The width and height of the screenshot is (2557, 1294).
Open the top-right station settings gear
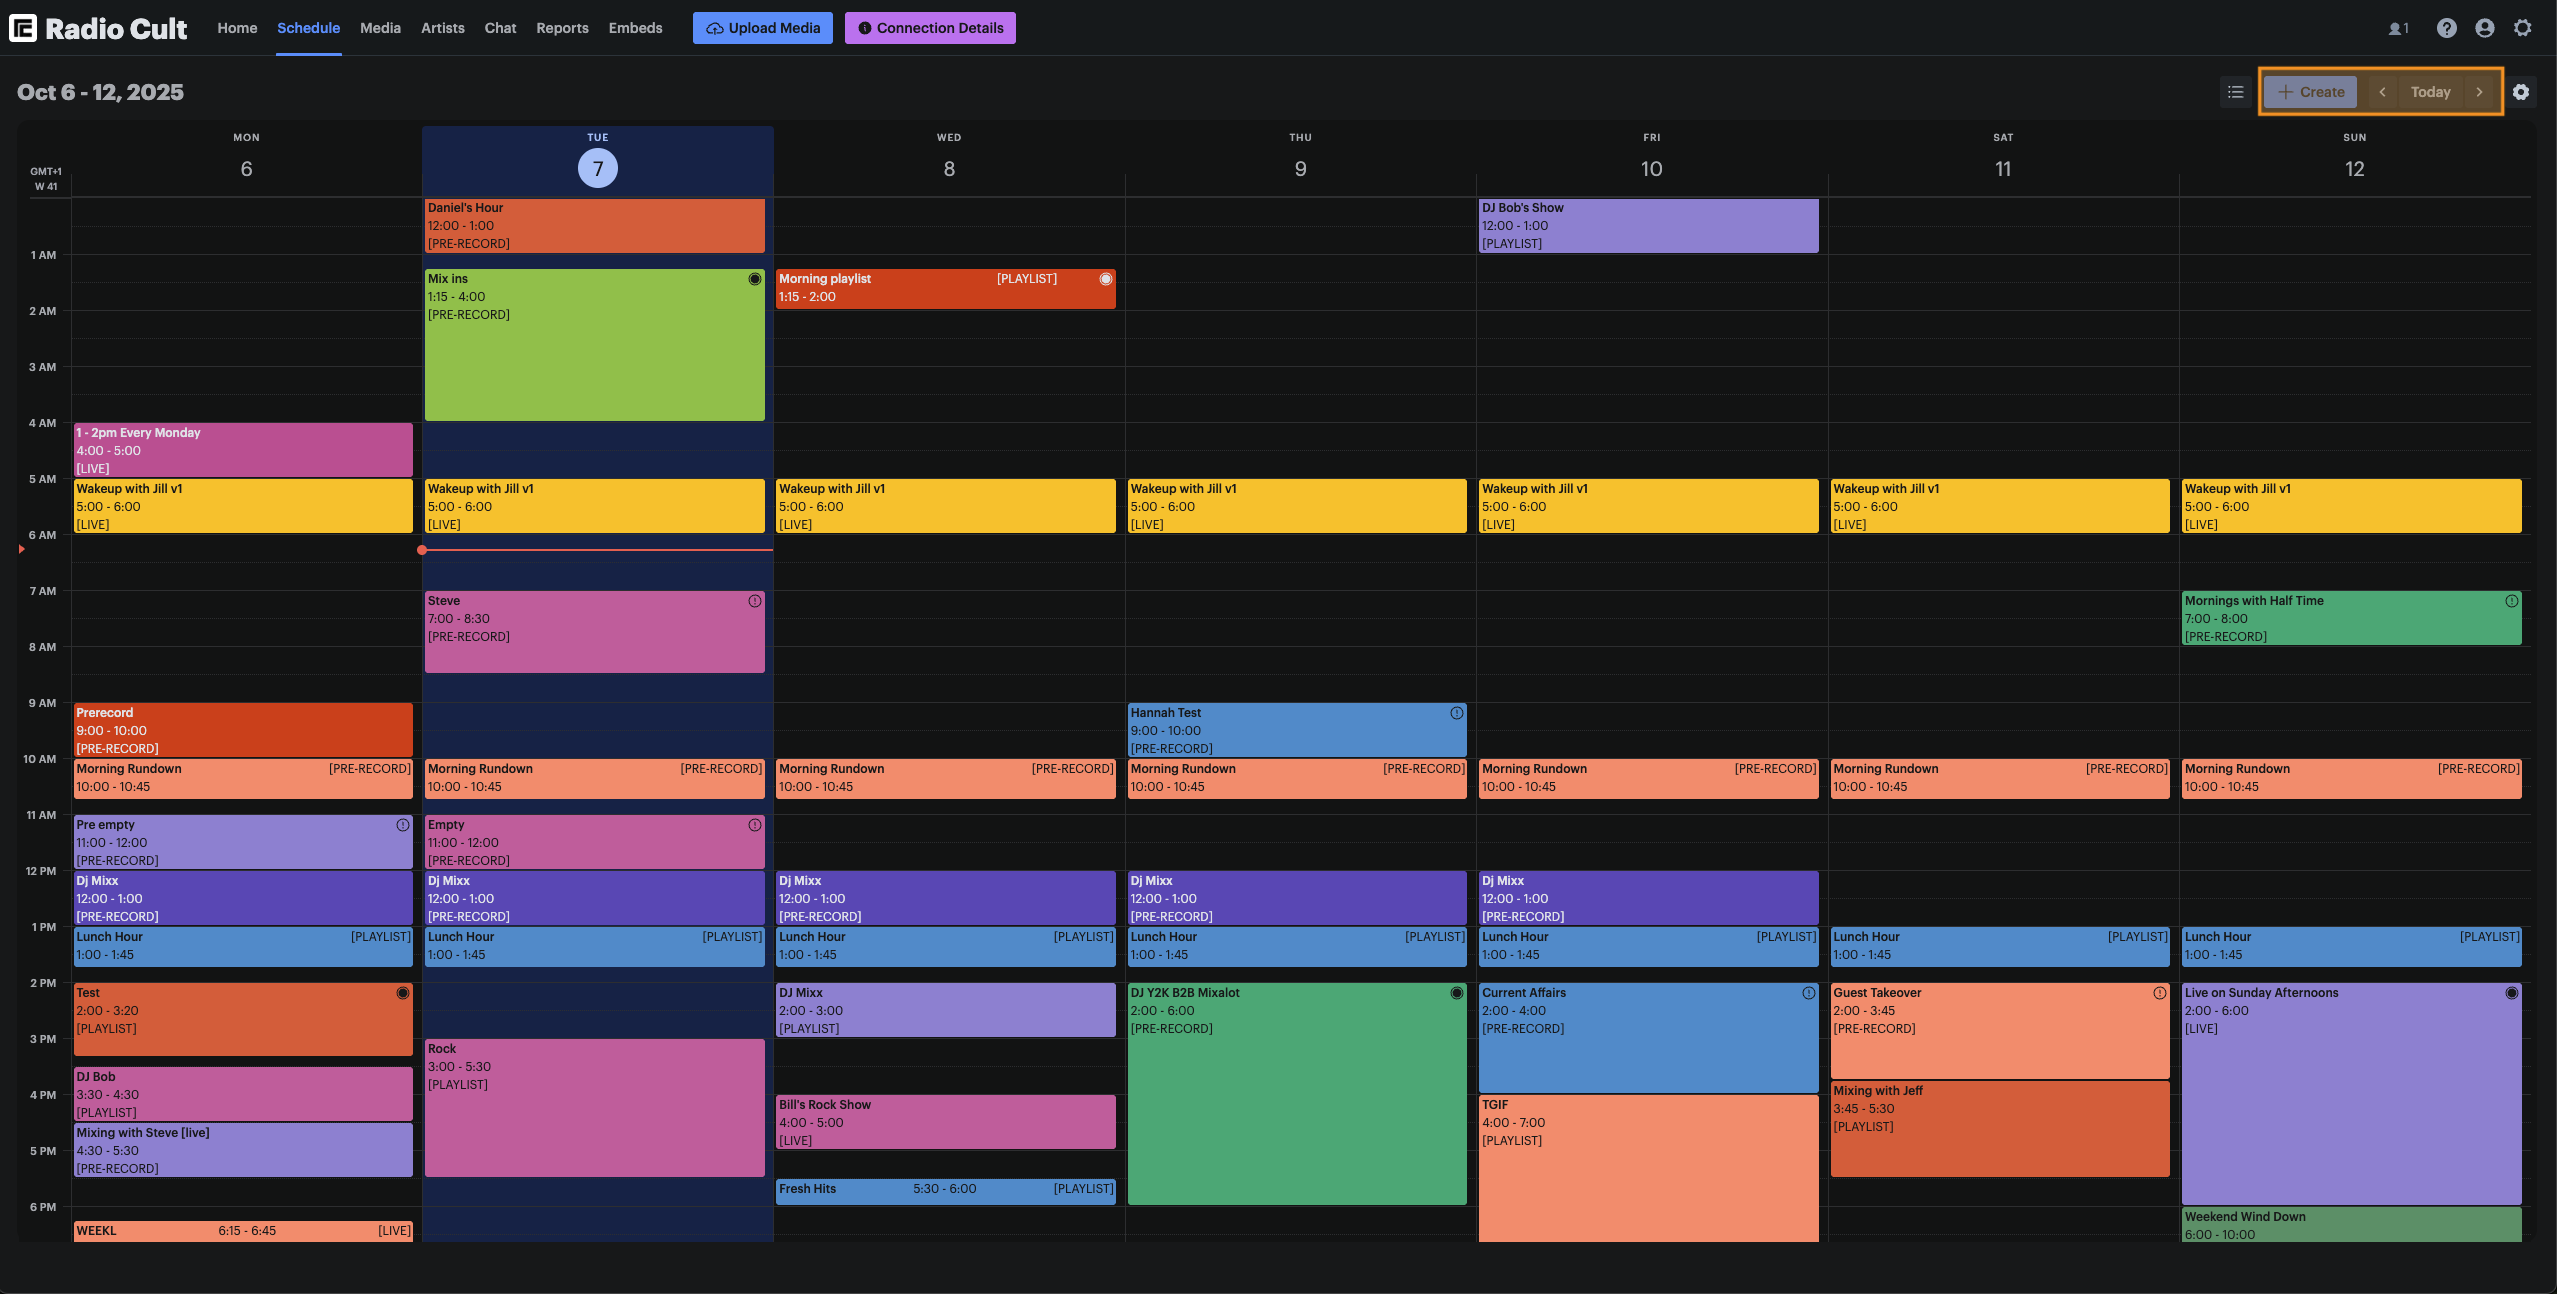tap(2522, 28)
